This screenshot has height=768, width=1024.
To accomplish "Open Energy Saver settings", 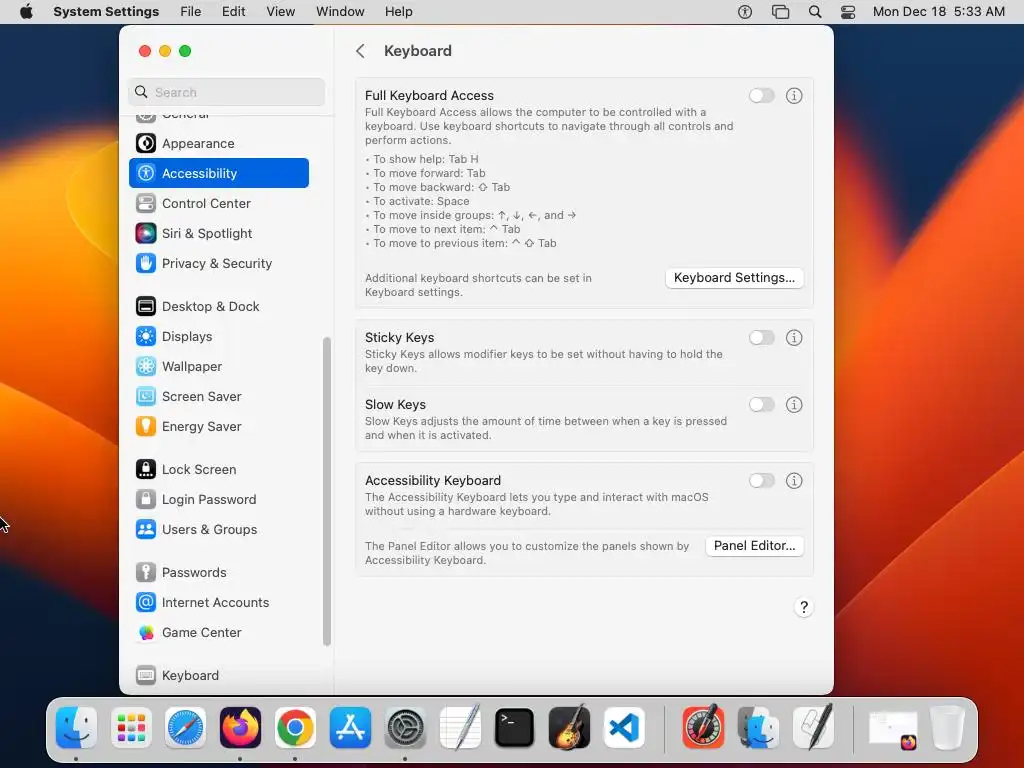I will pos(219,426).
